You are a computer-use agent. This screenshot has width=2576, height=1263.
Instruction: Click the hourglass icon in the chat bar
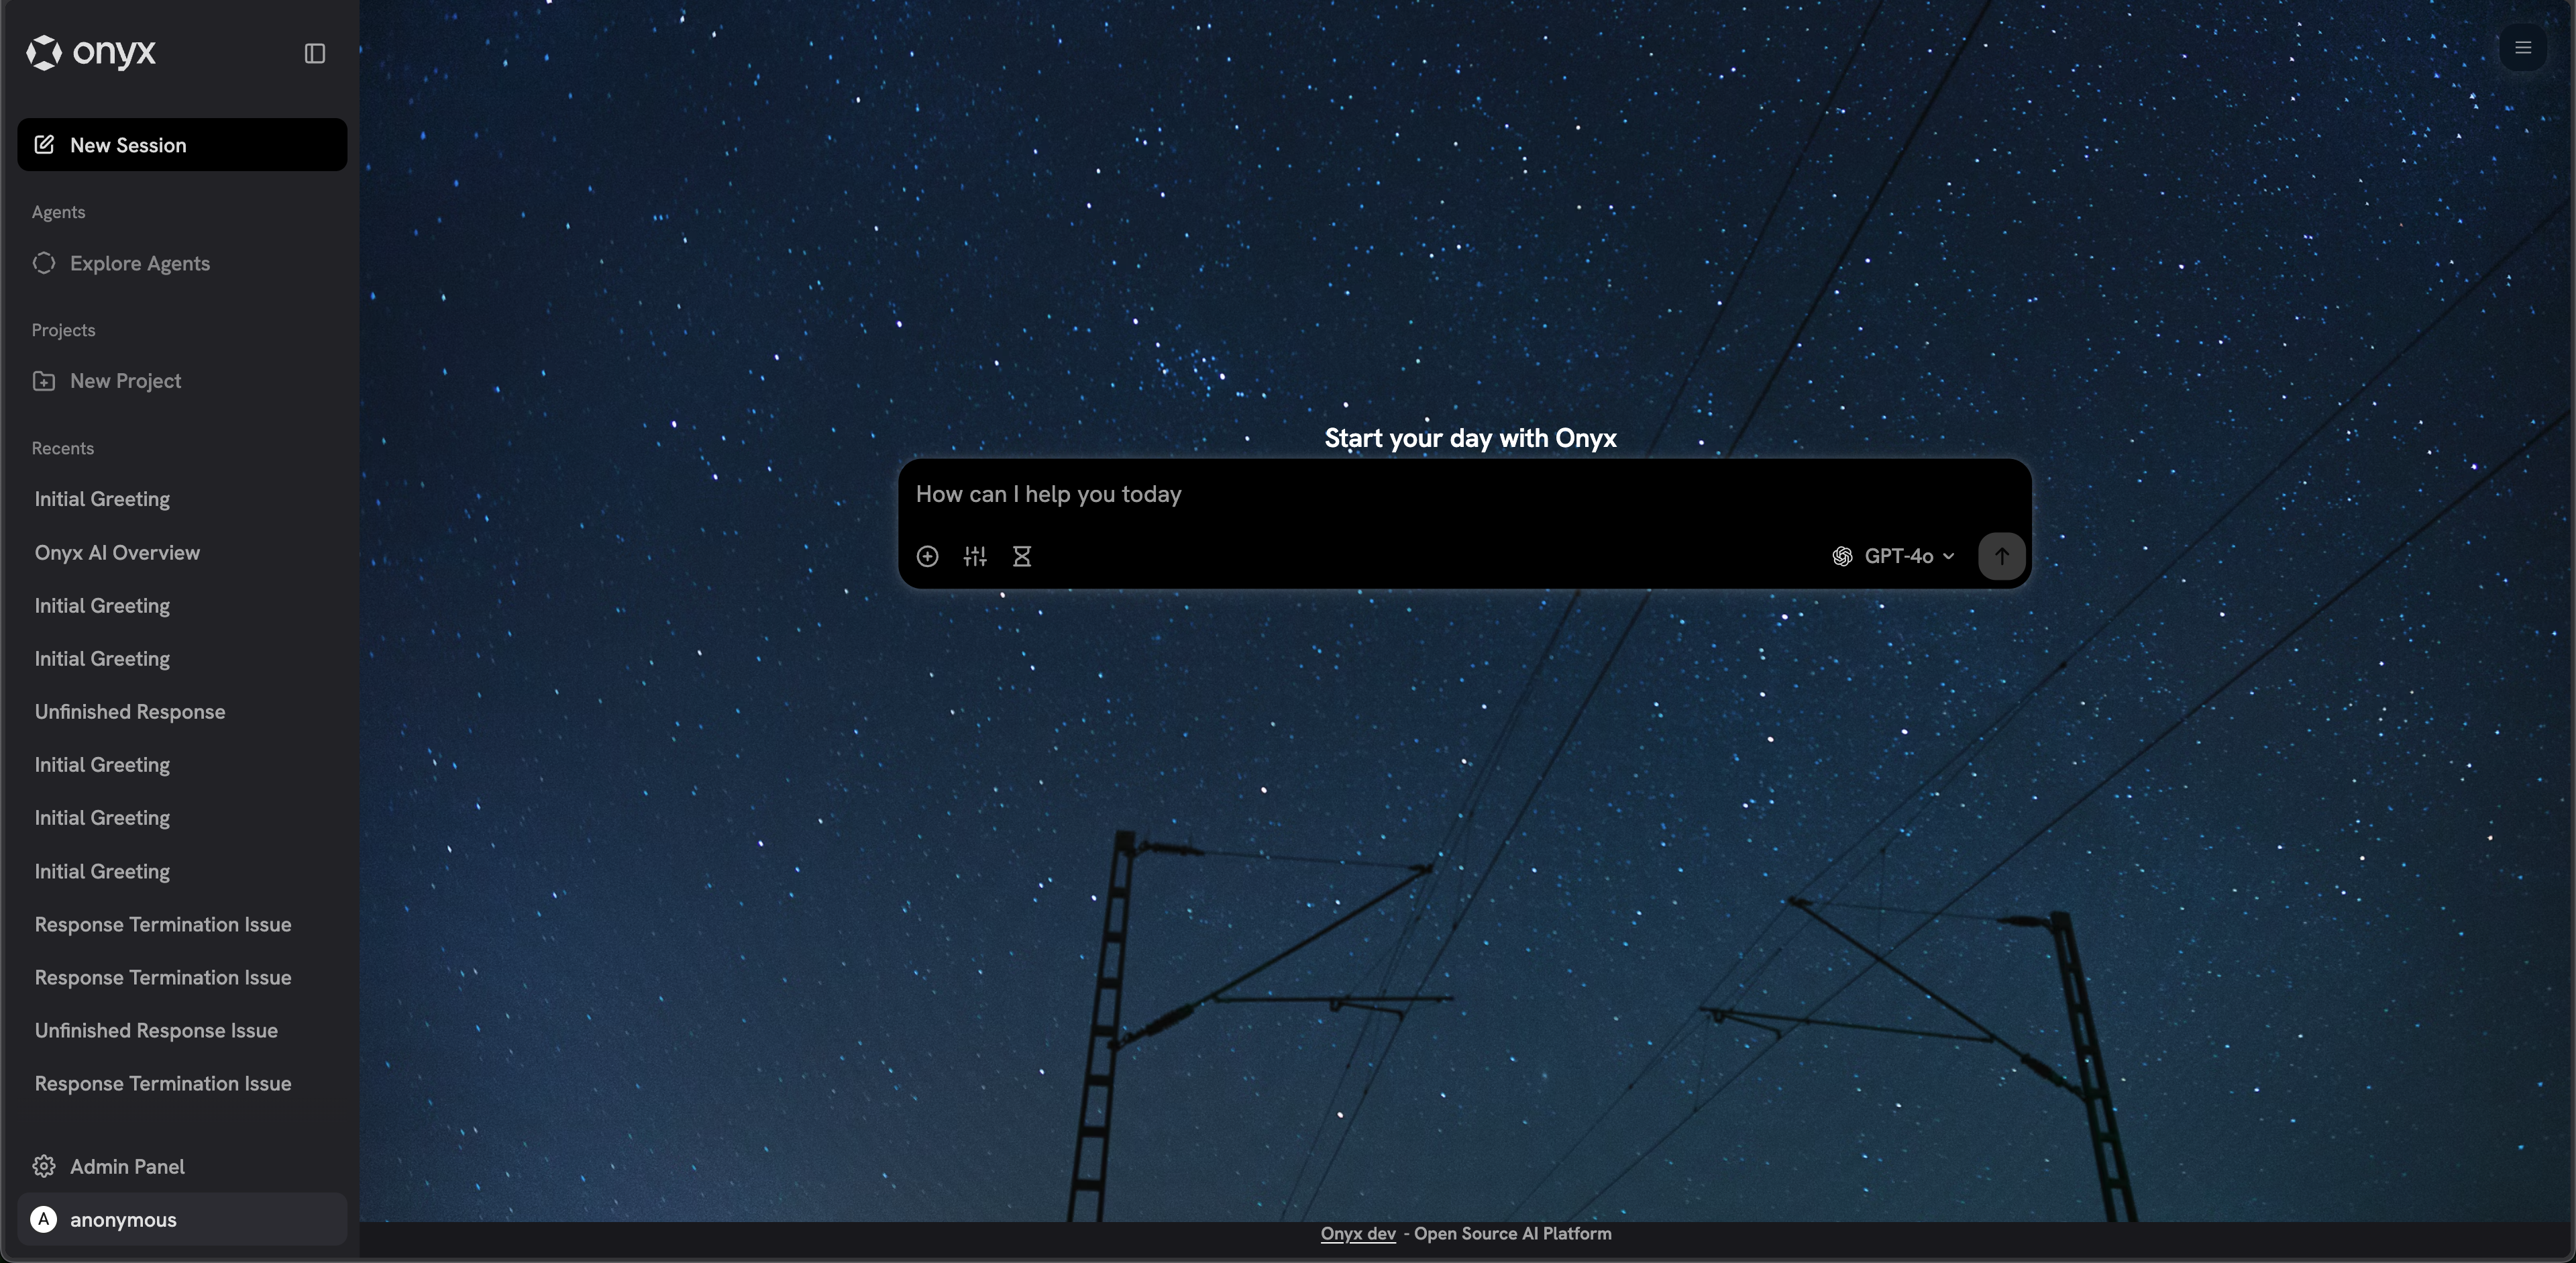(x=1022, y=557)
